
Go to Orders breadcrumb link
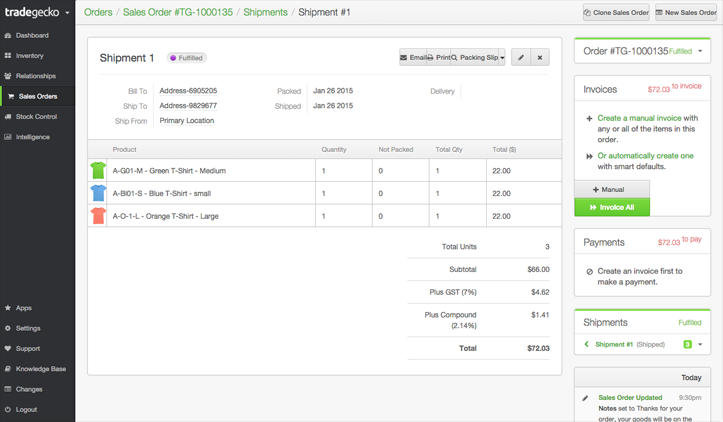pyautogui.click(x=98, y=12)
